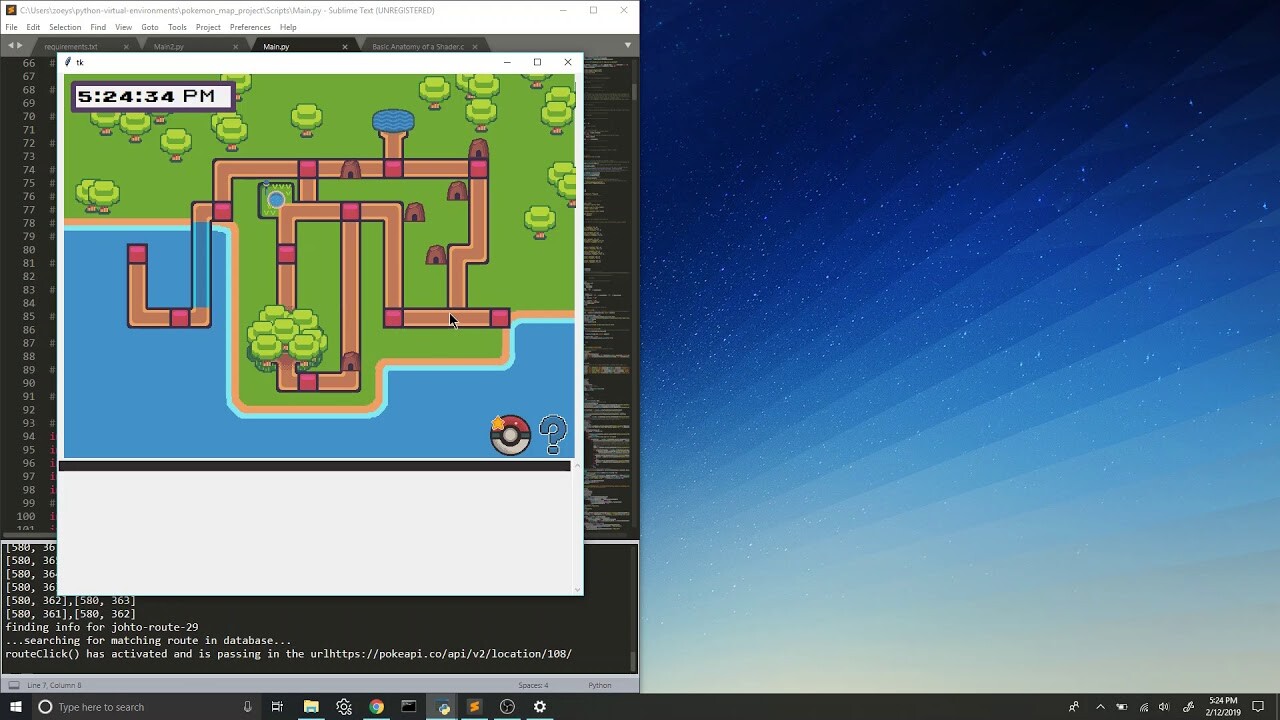The image size is (1280, 720).
Task: Switch to the Basic Anatomy of a Shader.c tab
Action: (x=419, y=46)
